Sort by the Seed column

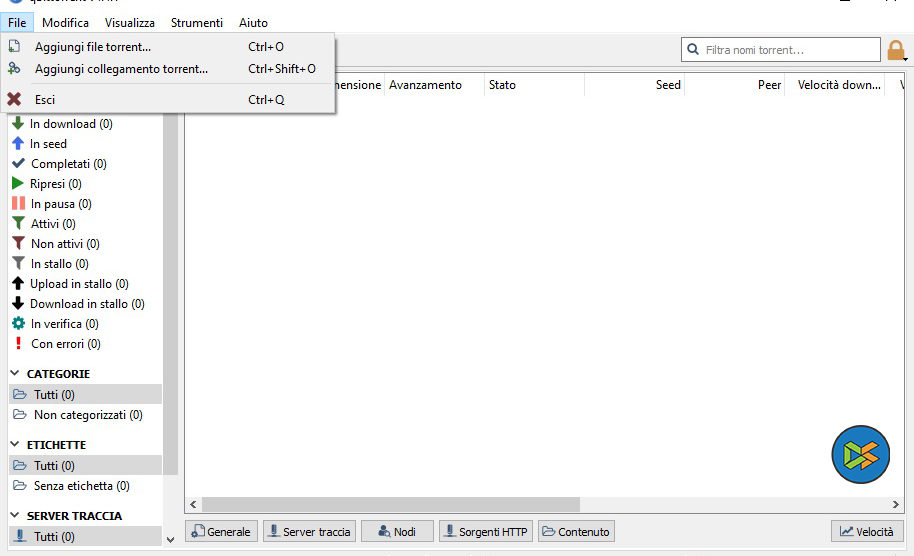pos(635,85)
